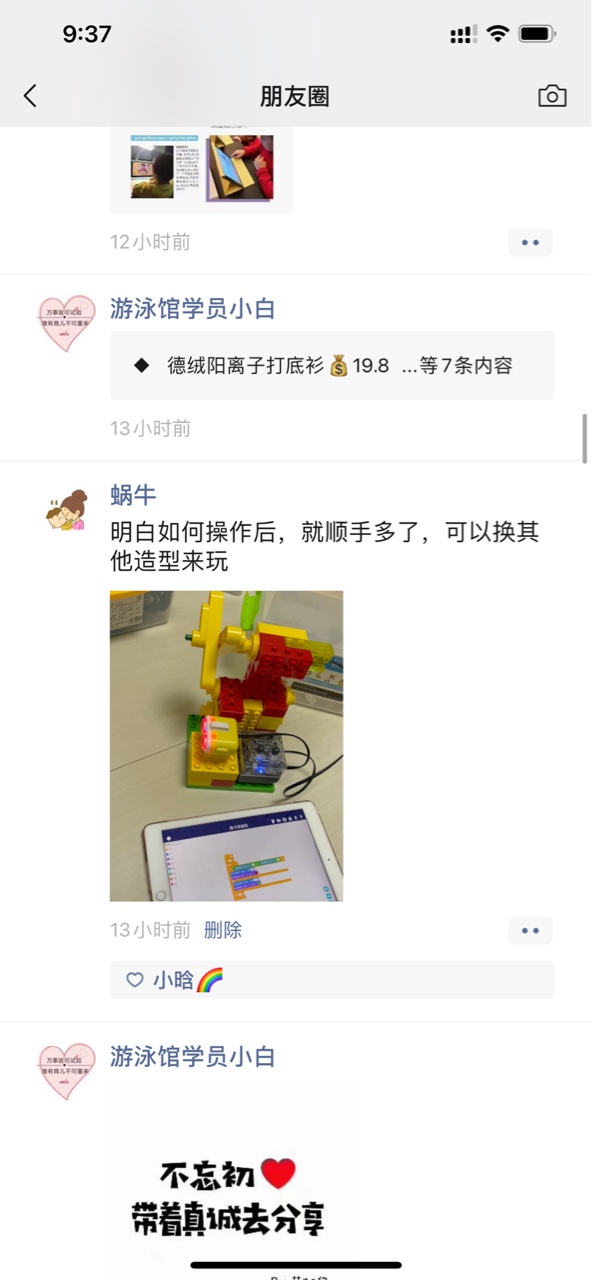Screen dimensions: 592x1280
Task: Open first 游泳馆学员小白 name link
Action: point(193,309)
